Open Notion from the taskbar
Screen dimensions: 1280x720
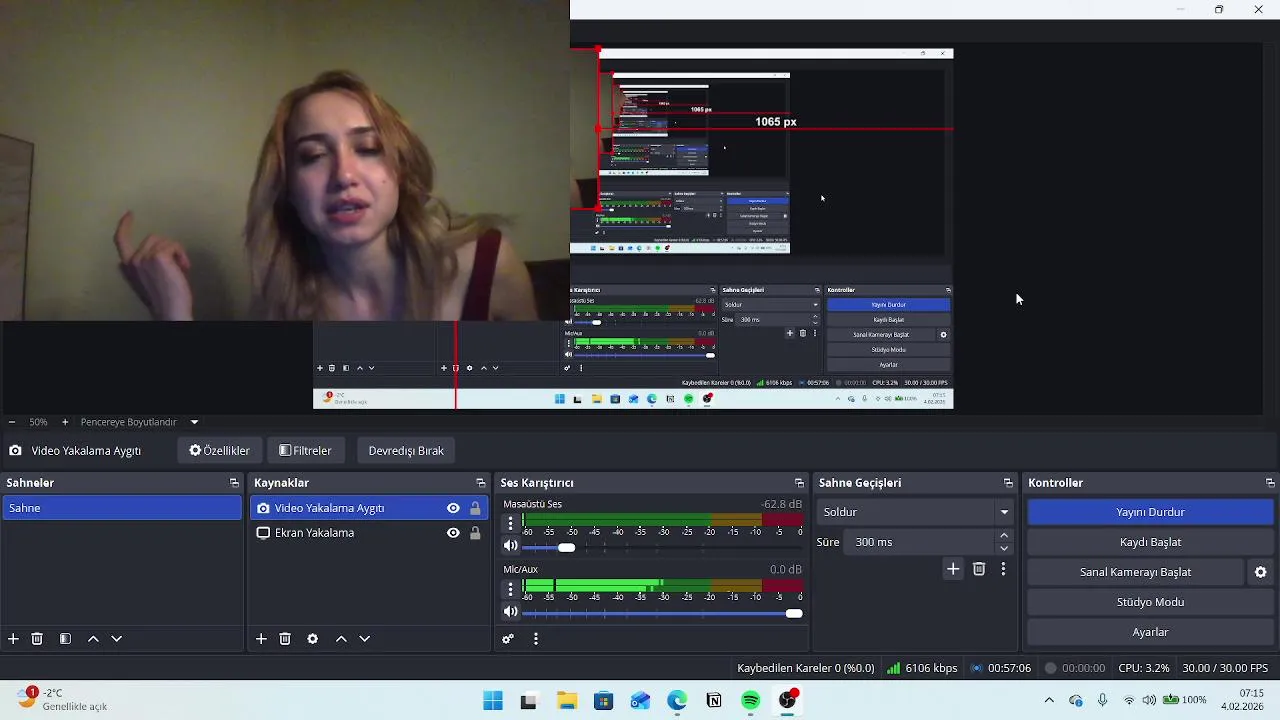[714, 701]
